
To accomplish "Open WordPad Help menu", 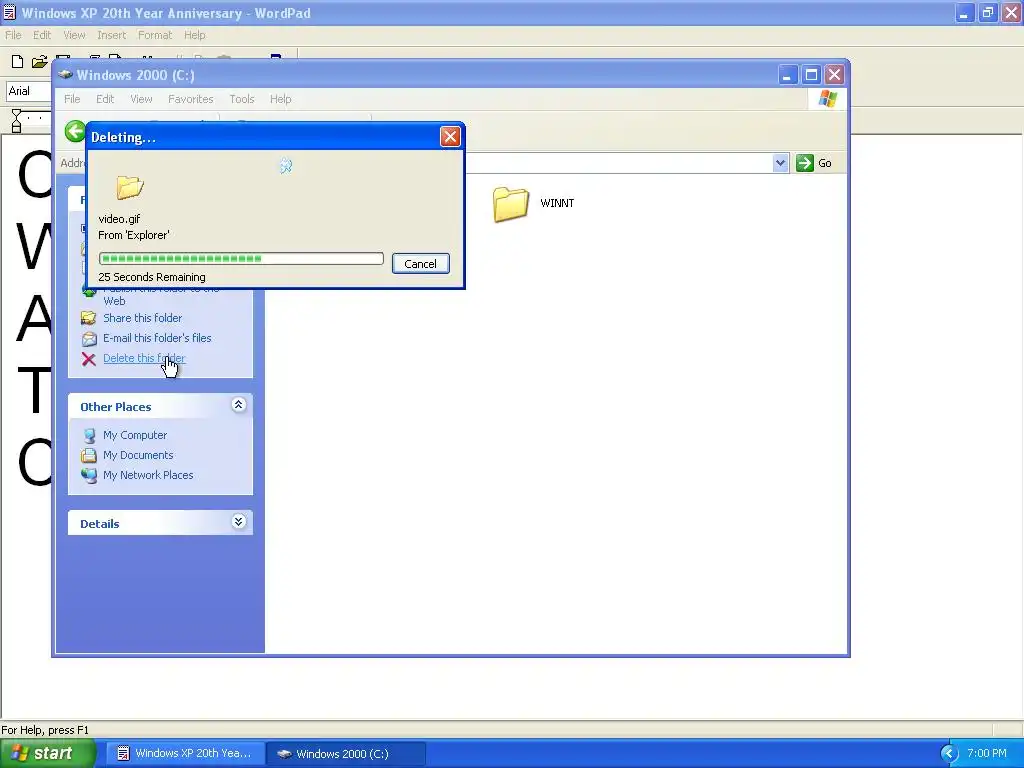I will click(194, 35).
